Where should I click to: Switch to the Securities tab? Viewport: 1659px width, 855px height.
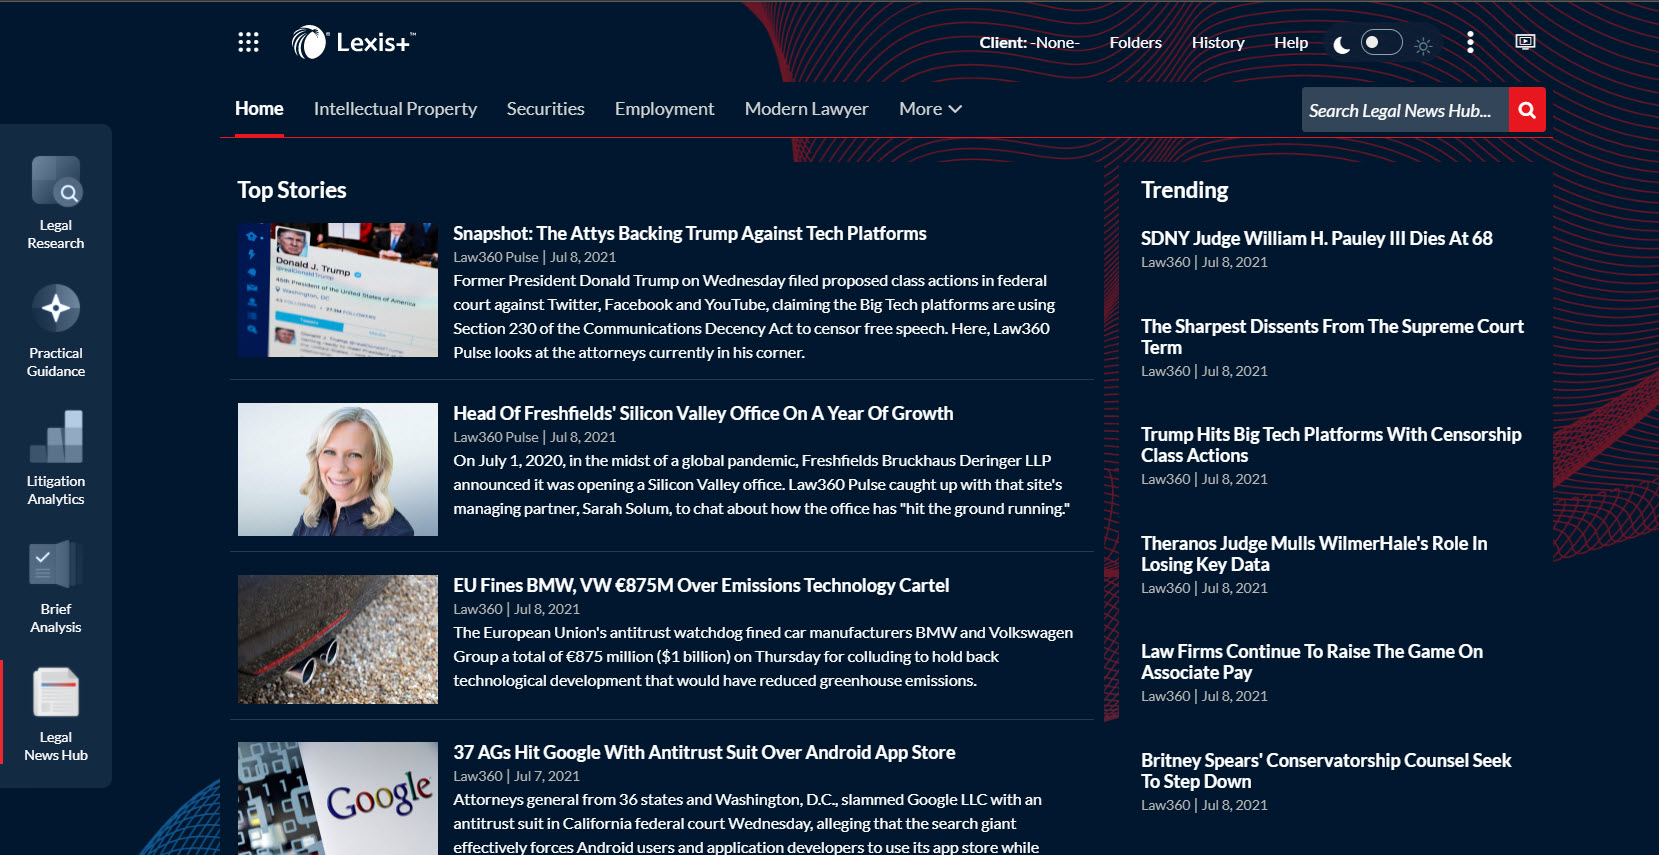tap(545, 109)
